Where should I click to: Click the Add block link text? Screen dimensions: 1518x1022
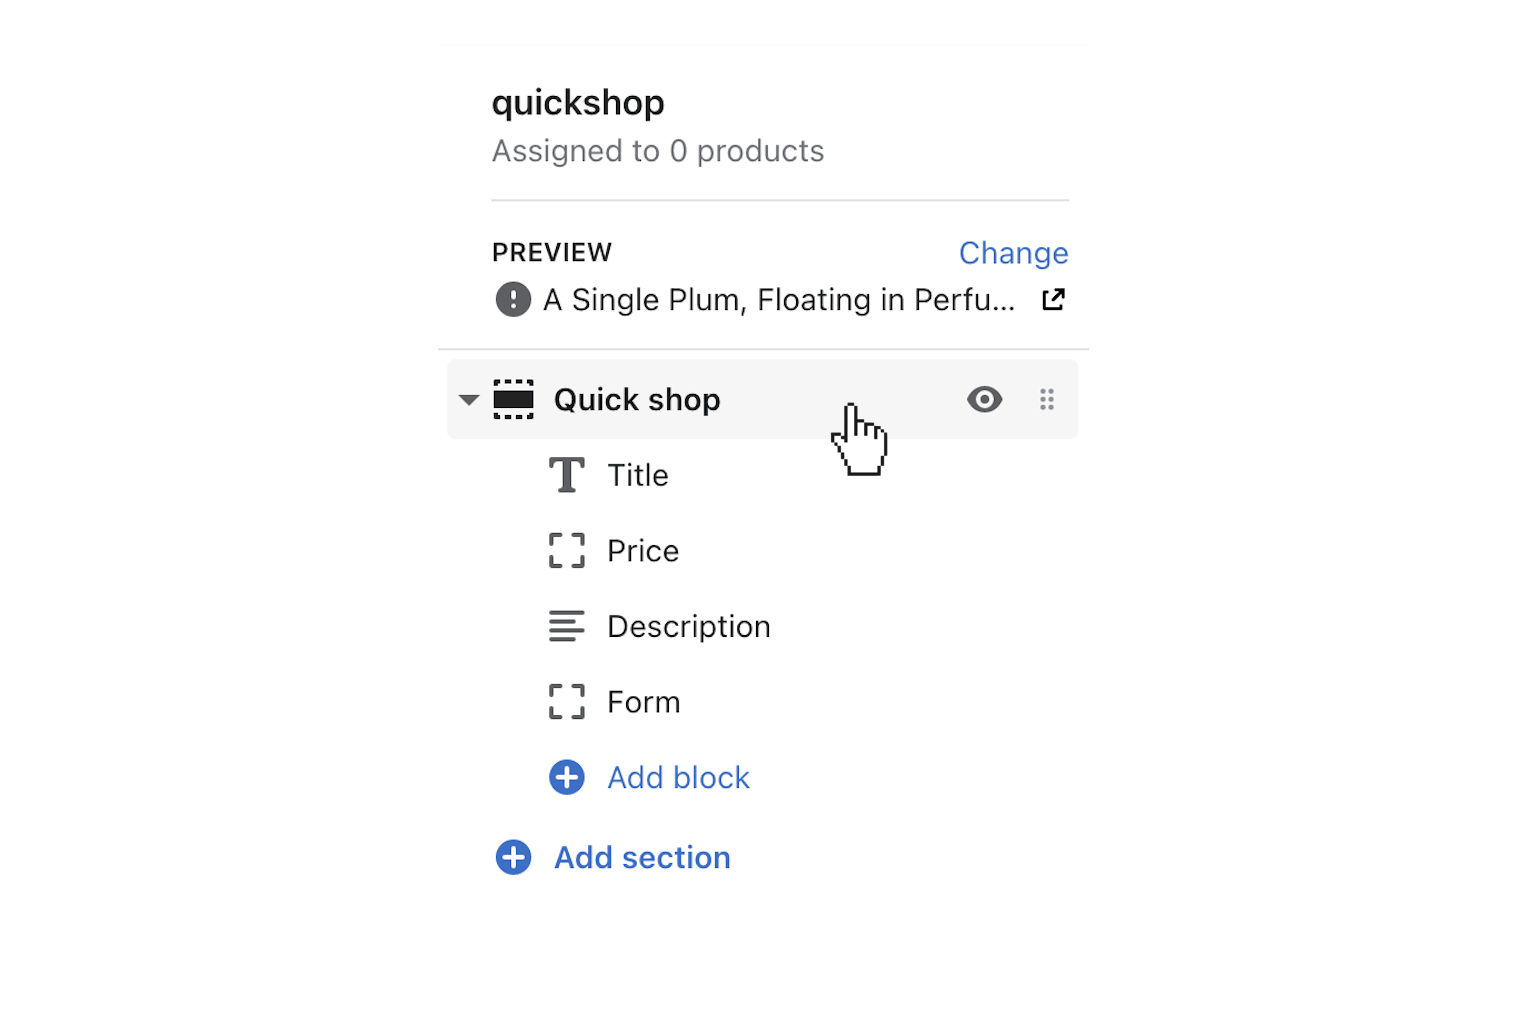[x=678, y=778]
